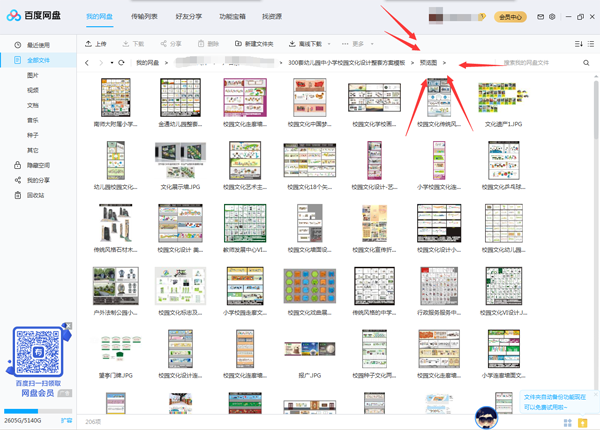The image size is (600, 430).
Task: Open the 好友分享 tab
Action: [x=189, y=16]
